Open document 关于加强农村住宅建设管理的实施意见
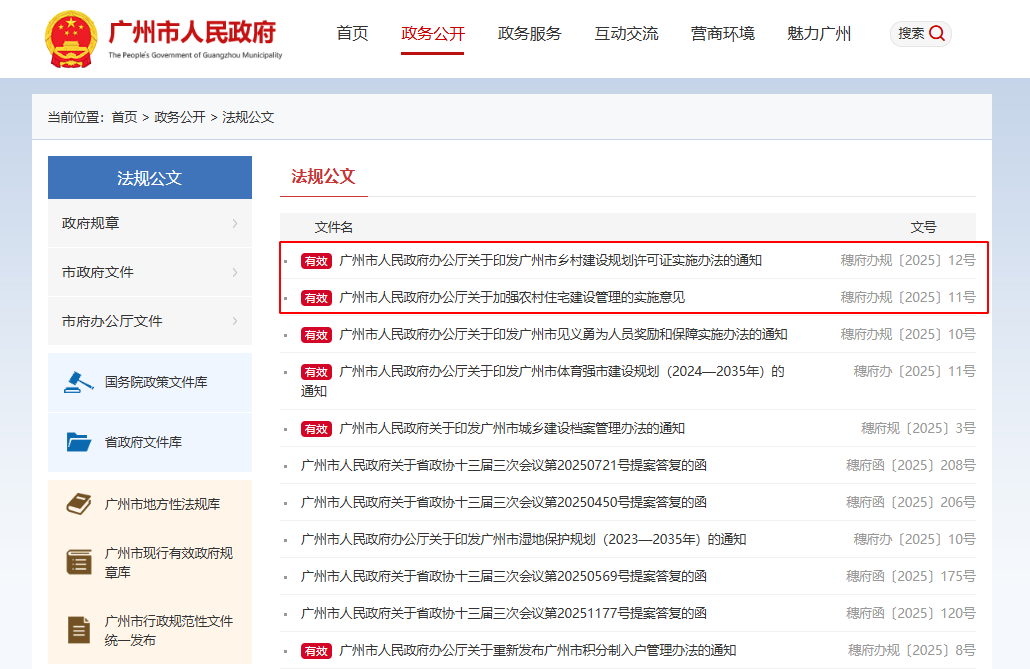 tap(512, 297)
